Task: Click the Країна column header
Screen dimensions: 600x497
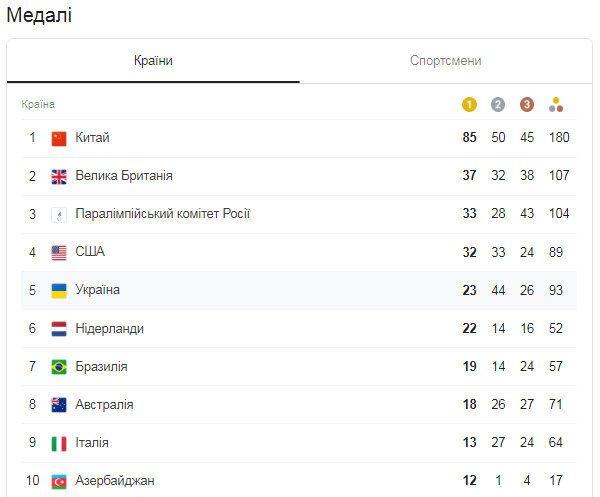Action: tap(38, 104)
